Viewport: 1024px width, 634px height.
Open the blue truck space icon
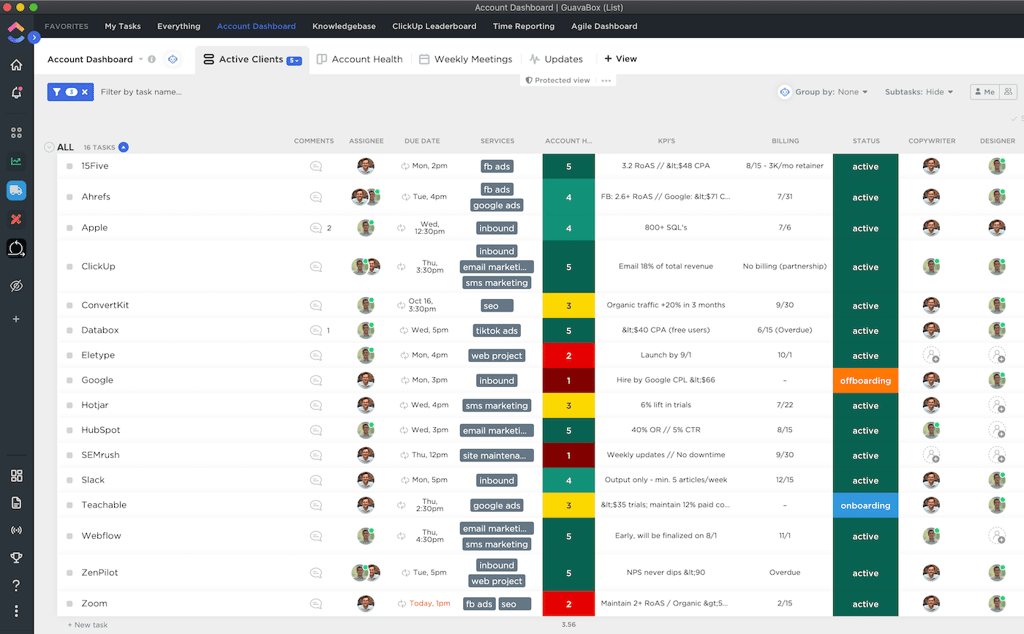click(x=16, y=190)
